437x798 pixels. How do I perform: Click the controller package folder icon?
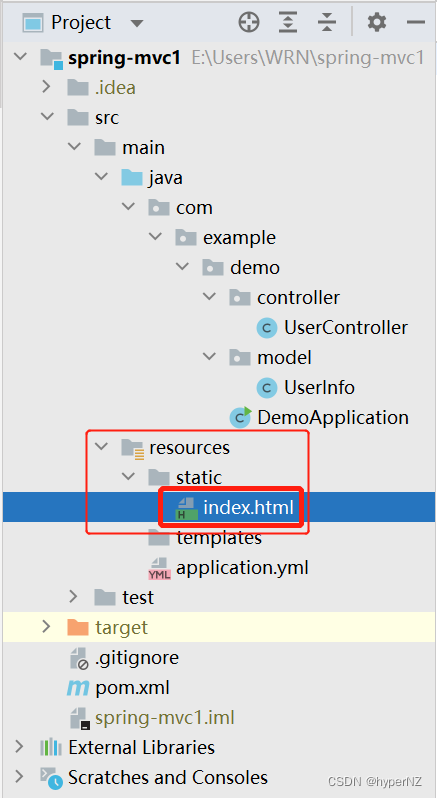pyautogui.click(x=240, y=298)
